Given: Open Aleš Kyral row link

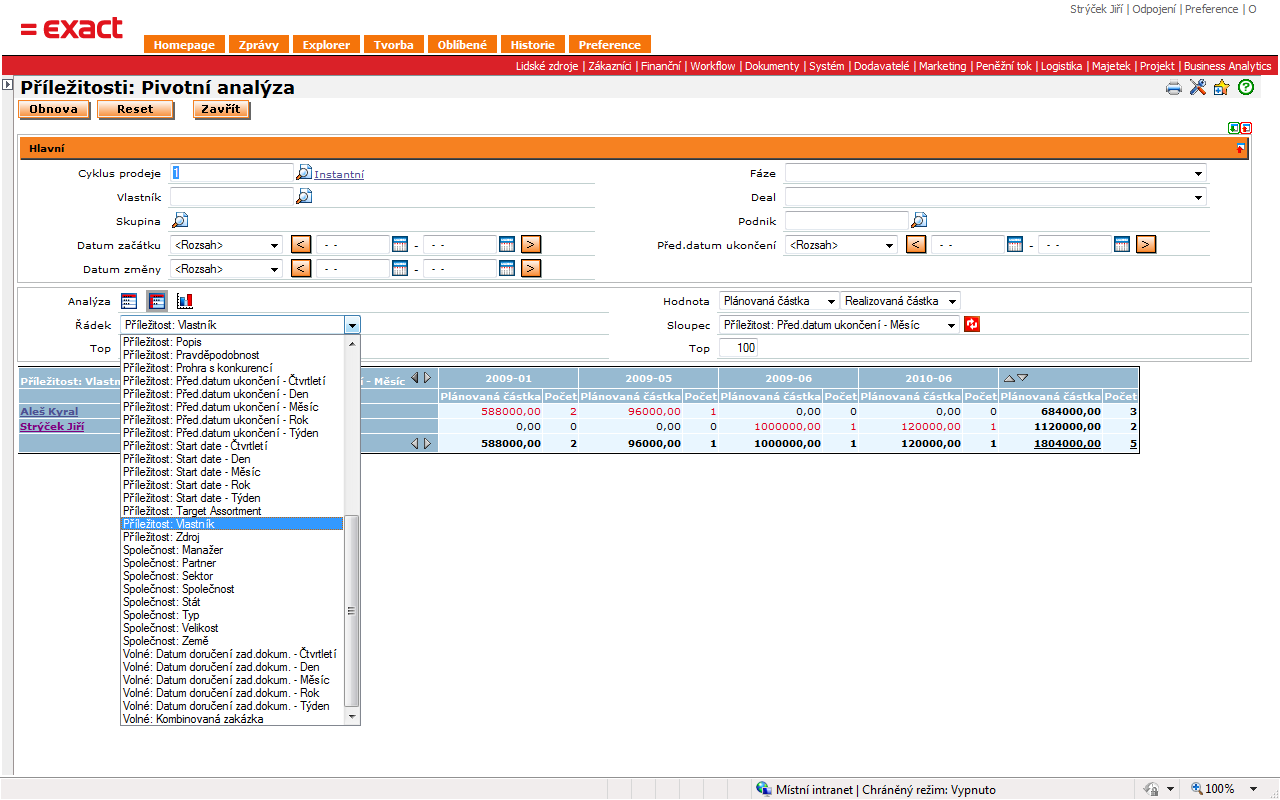Looking at the screenshot, I should pyautogui.click(x=49, y=411).
